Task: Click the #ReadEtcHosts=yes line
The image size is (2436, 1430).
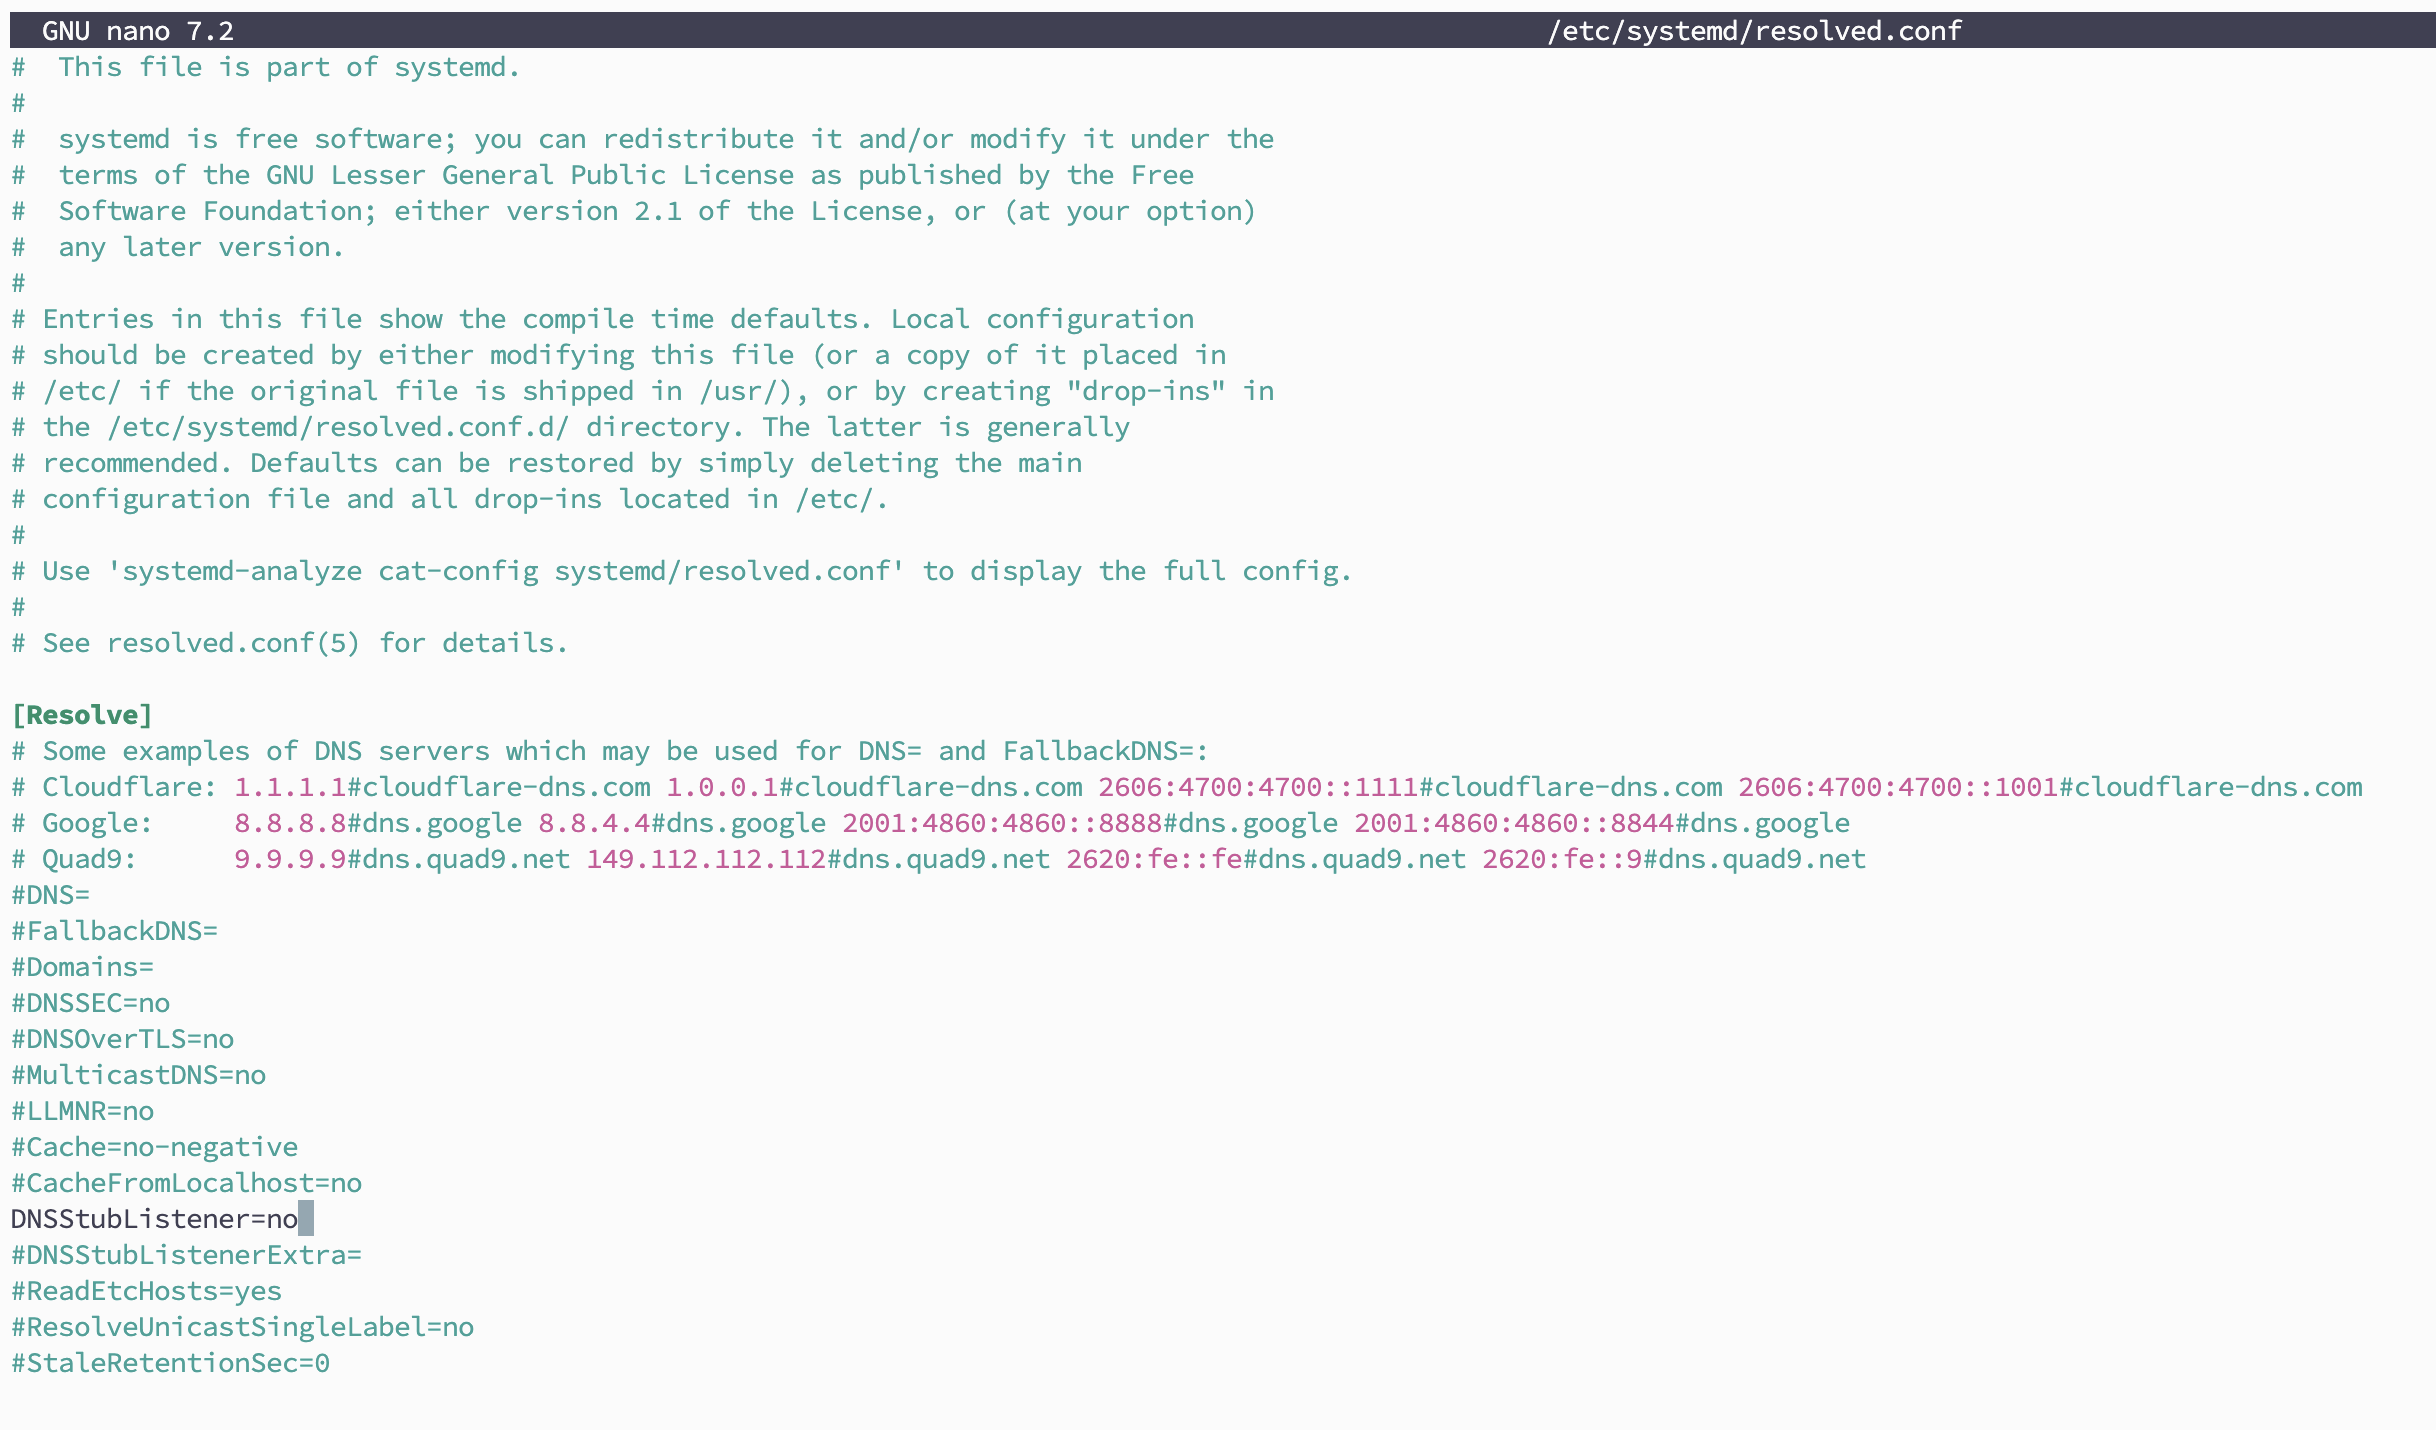Action: pyautogui.click(x=146, y=1291)
